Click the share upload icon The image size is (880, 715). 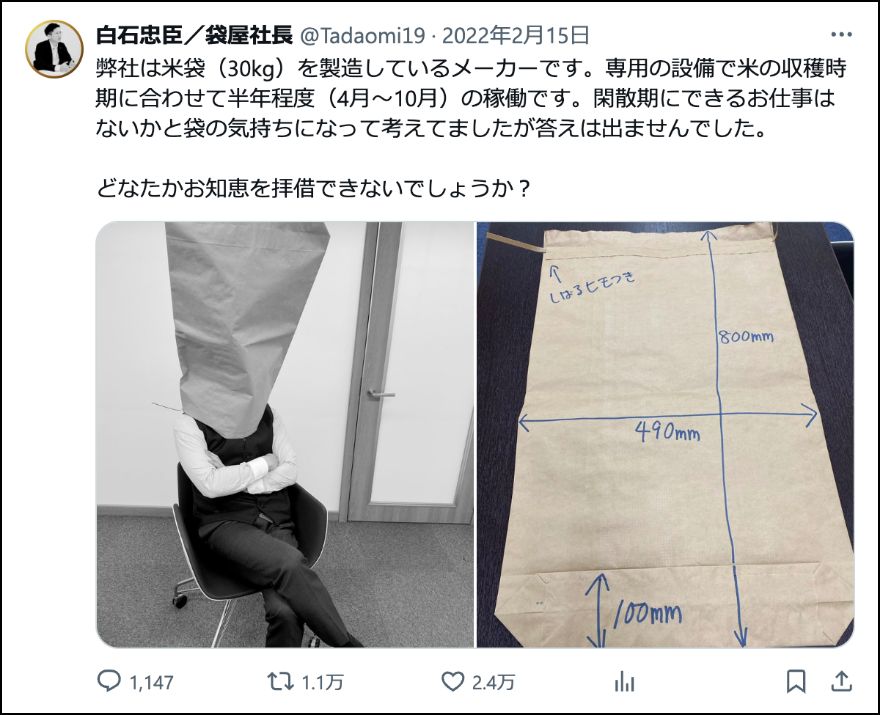(842, 682)
